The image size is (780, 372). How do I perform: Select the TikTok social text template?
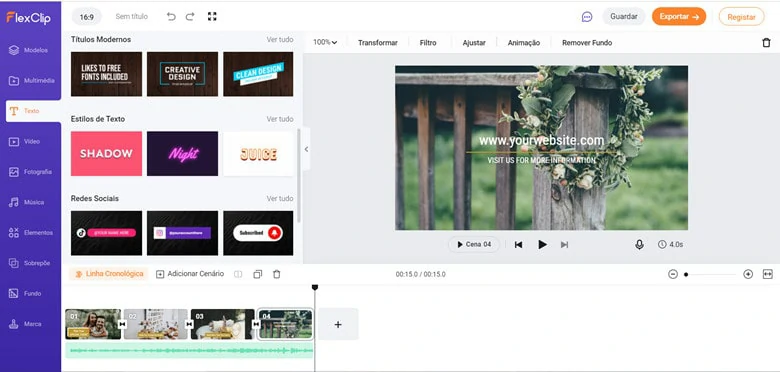pos(106,233)
